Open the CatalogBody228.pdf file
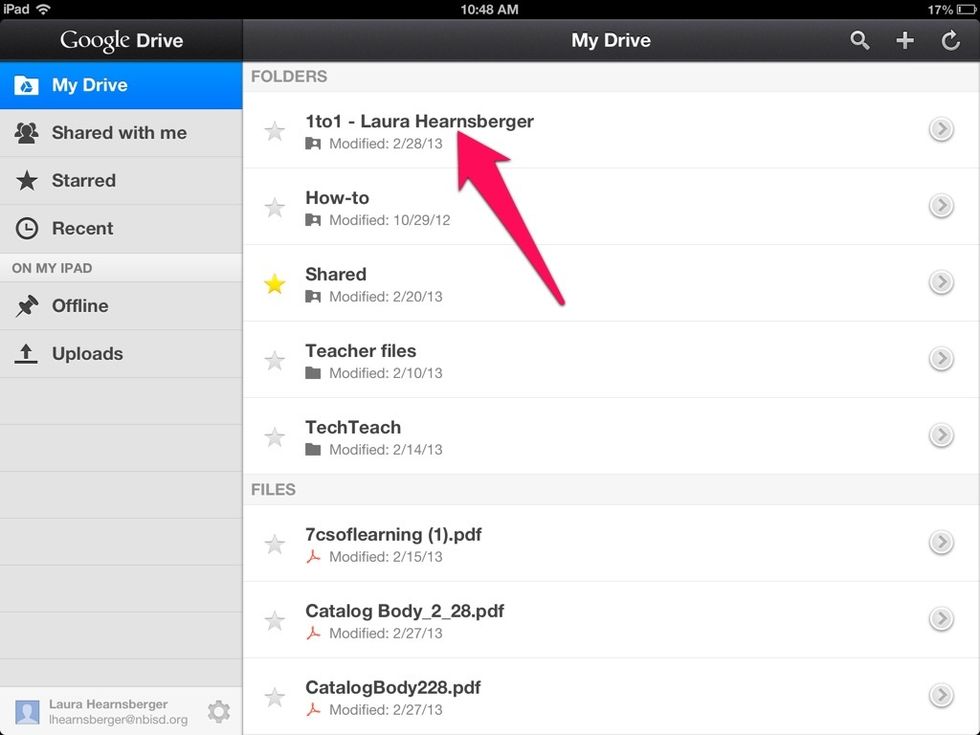Image resolution: width=980 pixels, height=735 pixels. pos(393,688)
